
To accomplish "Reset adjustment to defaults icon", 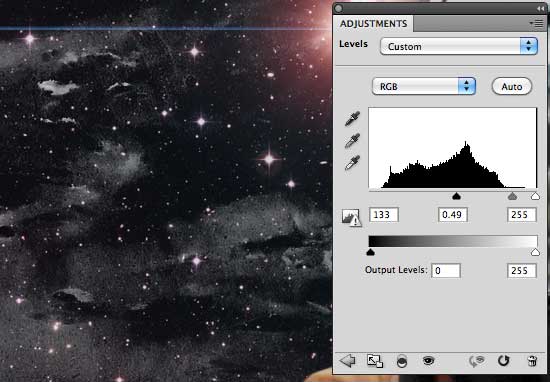I will click(x=504, y=361).
